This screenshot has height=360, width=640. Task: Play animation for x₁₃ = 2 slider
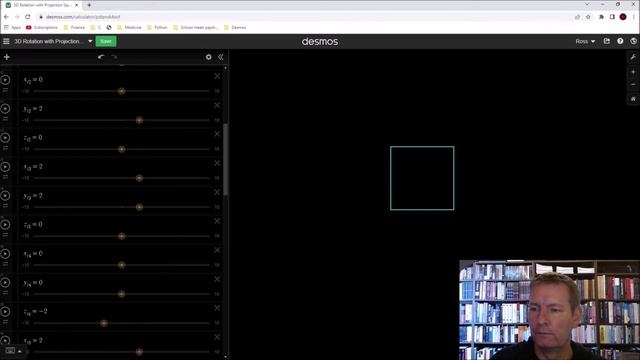coord(5,167)
